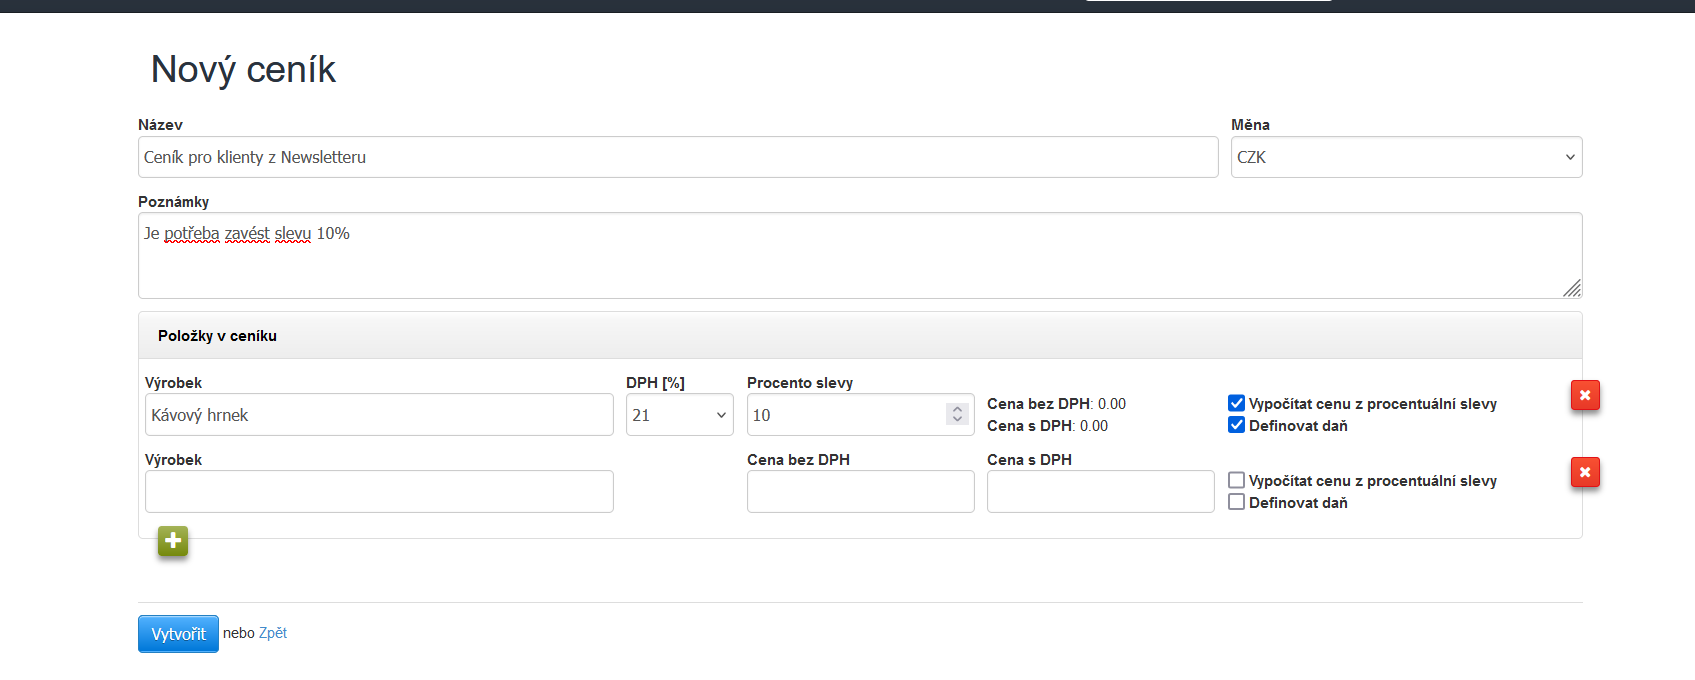Focus the Cena s DPH input
The image size is (1695, 680).
(1100, 492)
